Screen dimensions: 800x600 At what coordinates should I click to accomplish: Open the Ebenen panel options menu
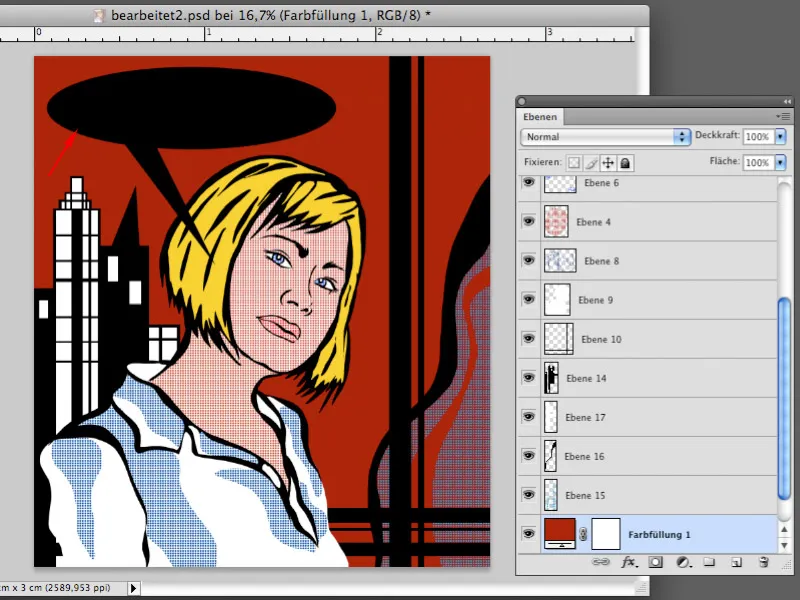pos(783,116)
